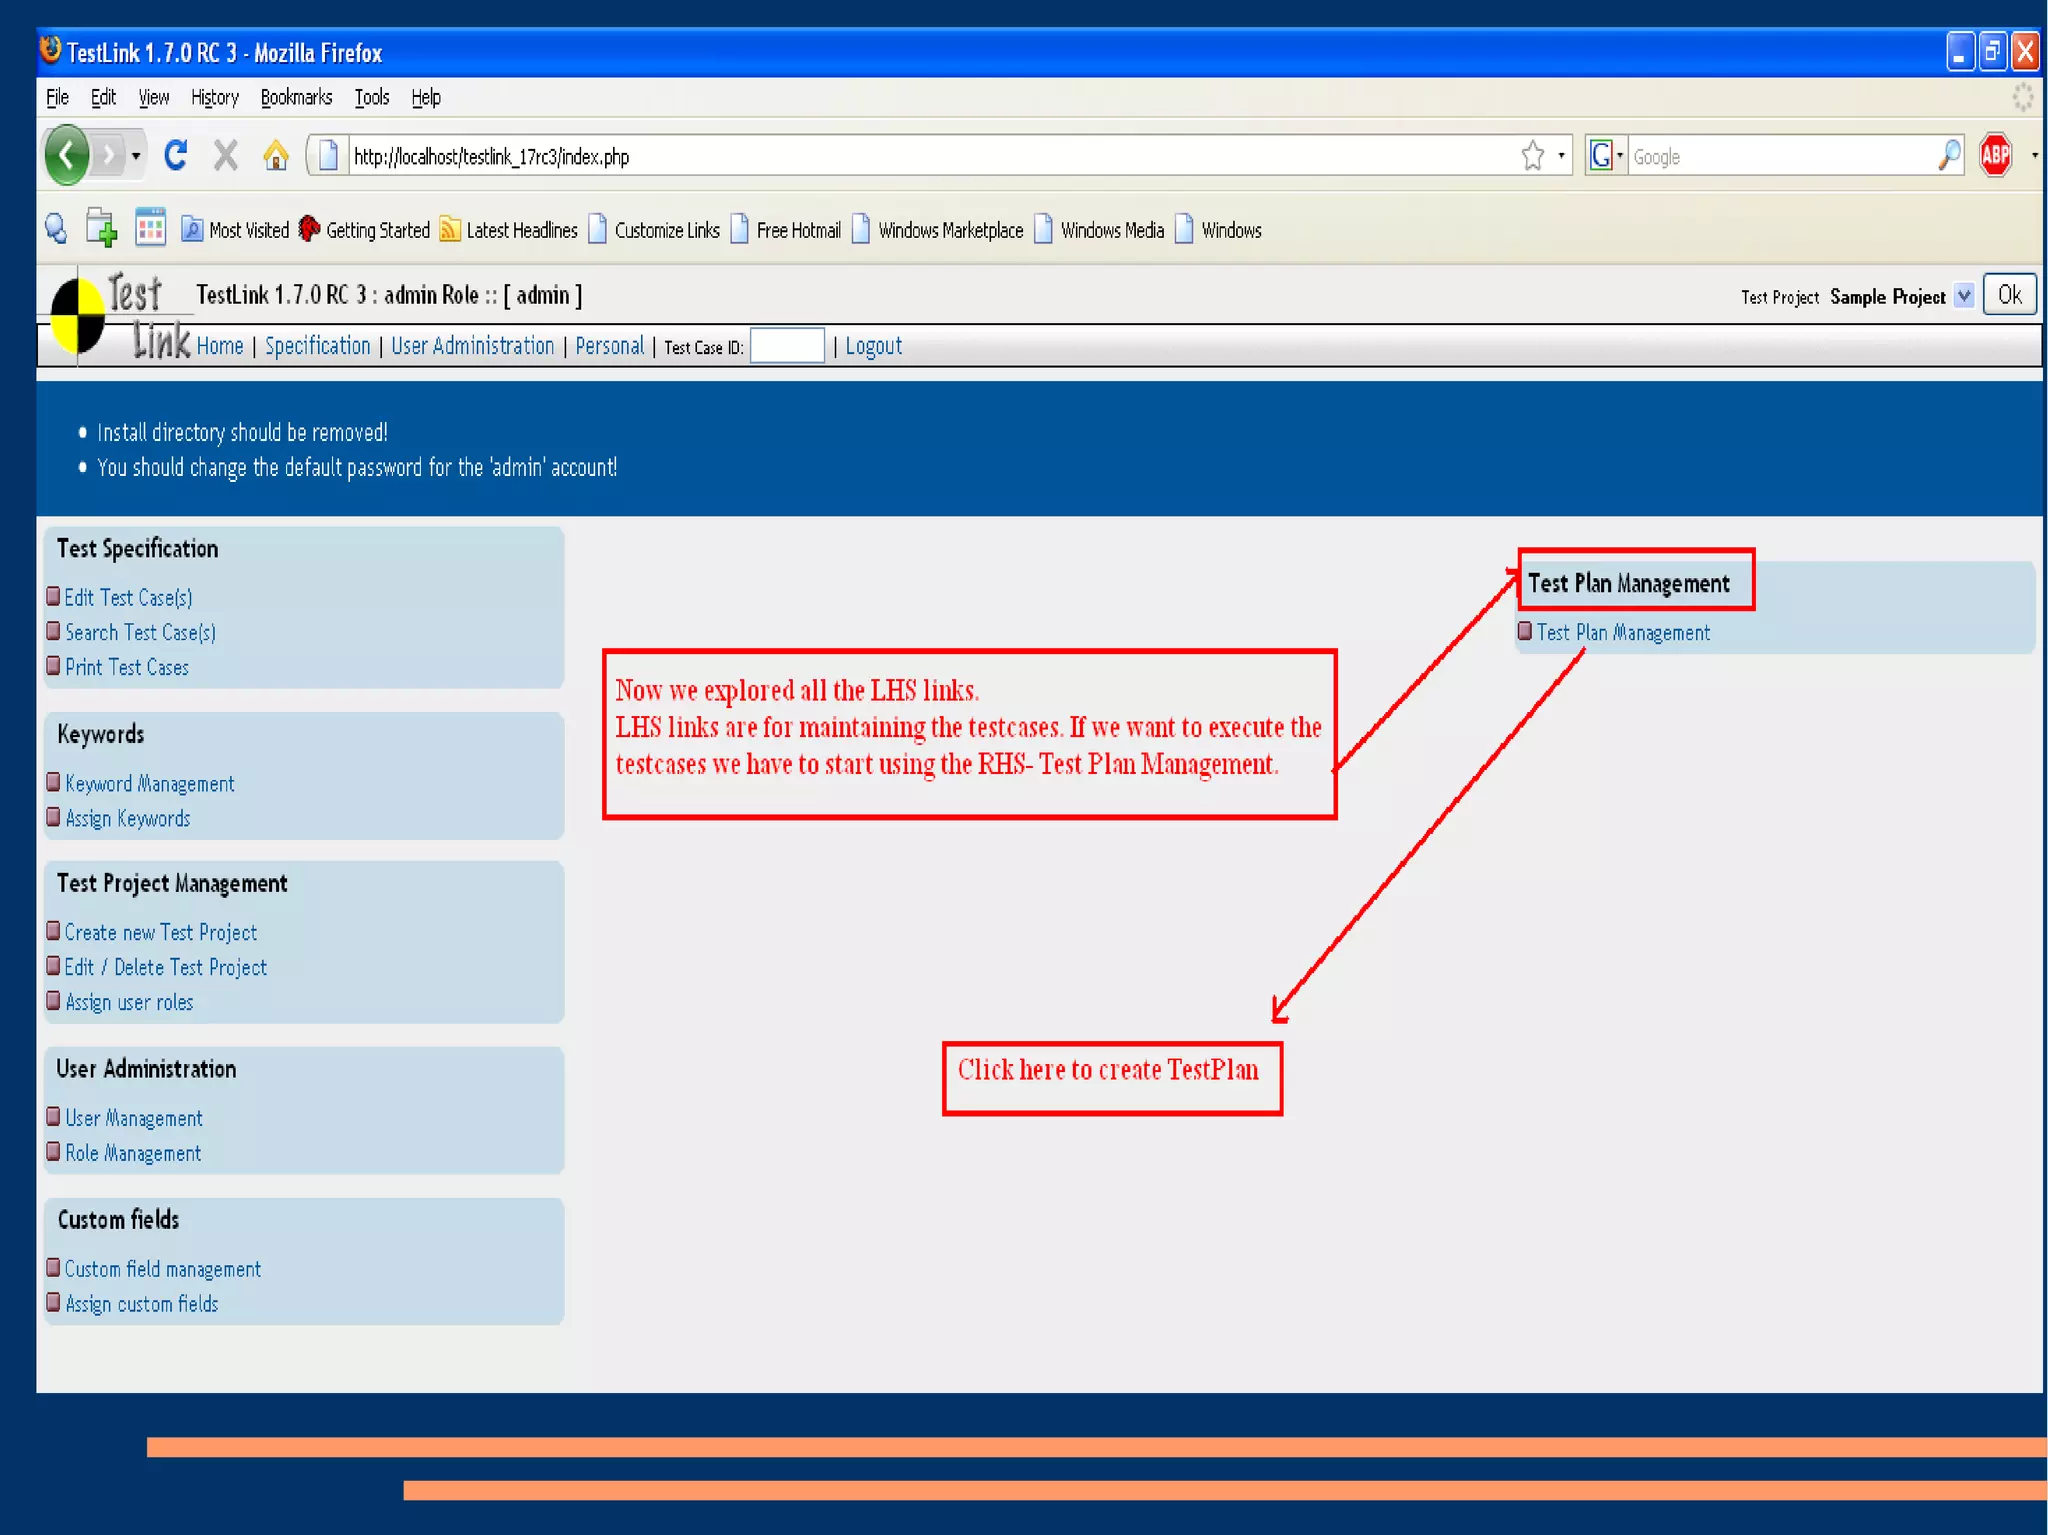This screenshot has width=2048, height=1535.
Task: Click the browser Back arrow button
Action: pos(67,156)
